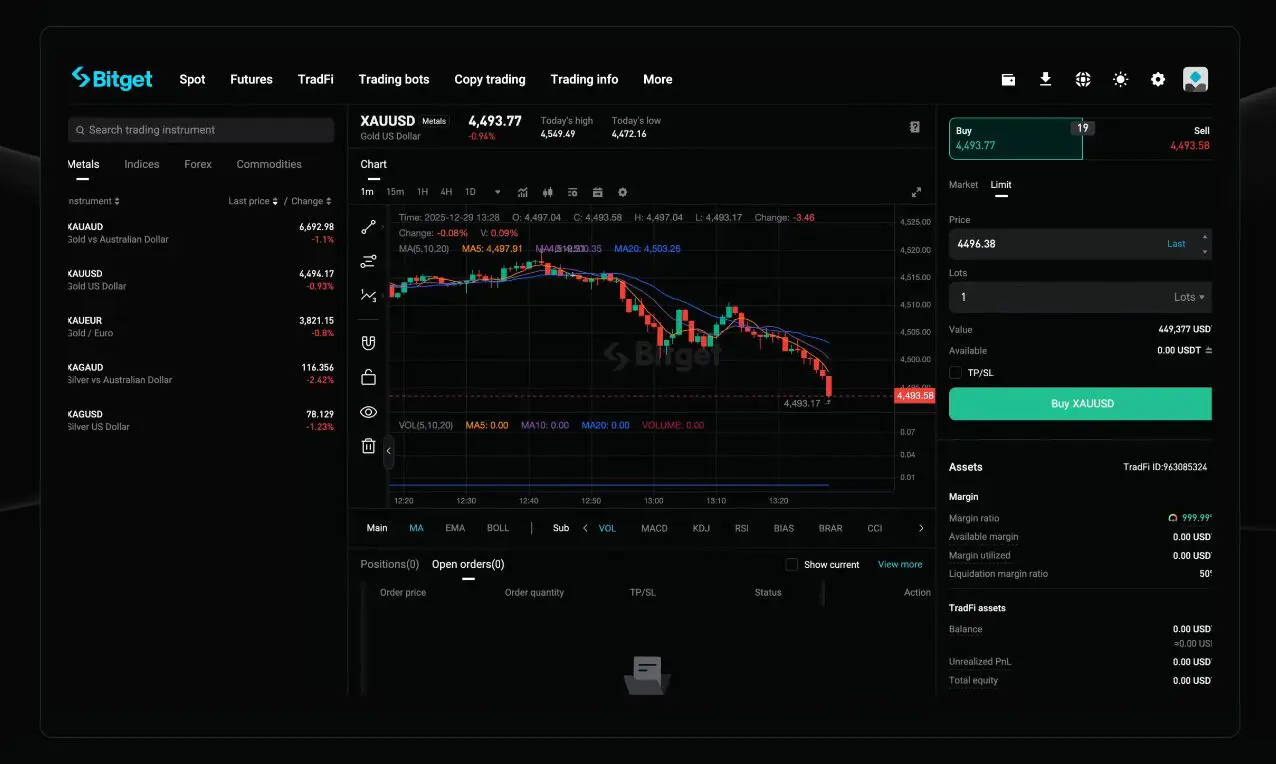
Task: Select the 15m timeframe
Action: (395, 192)
